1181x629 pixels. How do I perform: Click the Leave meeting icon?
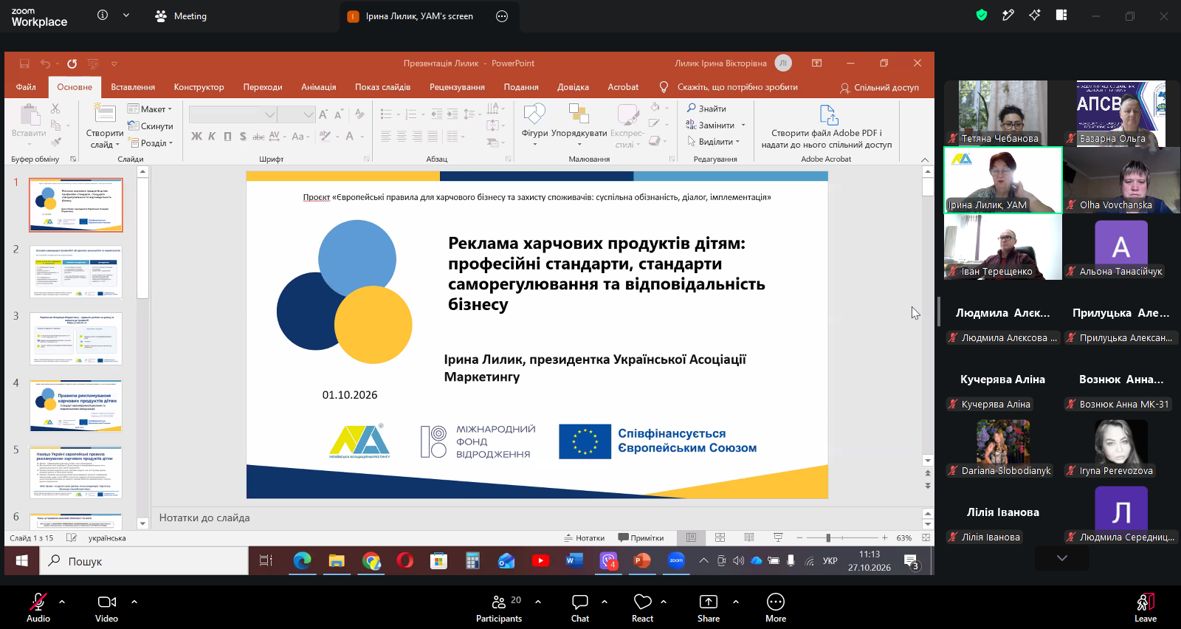click(x=1146, y=601)
